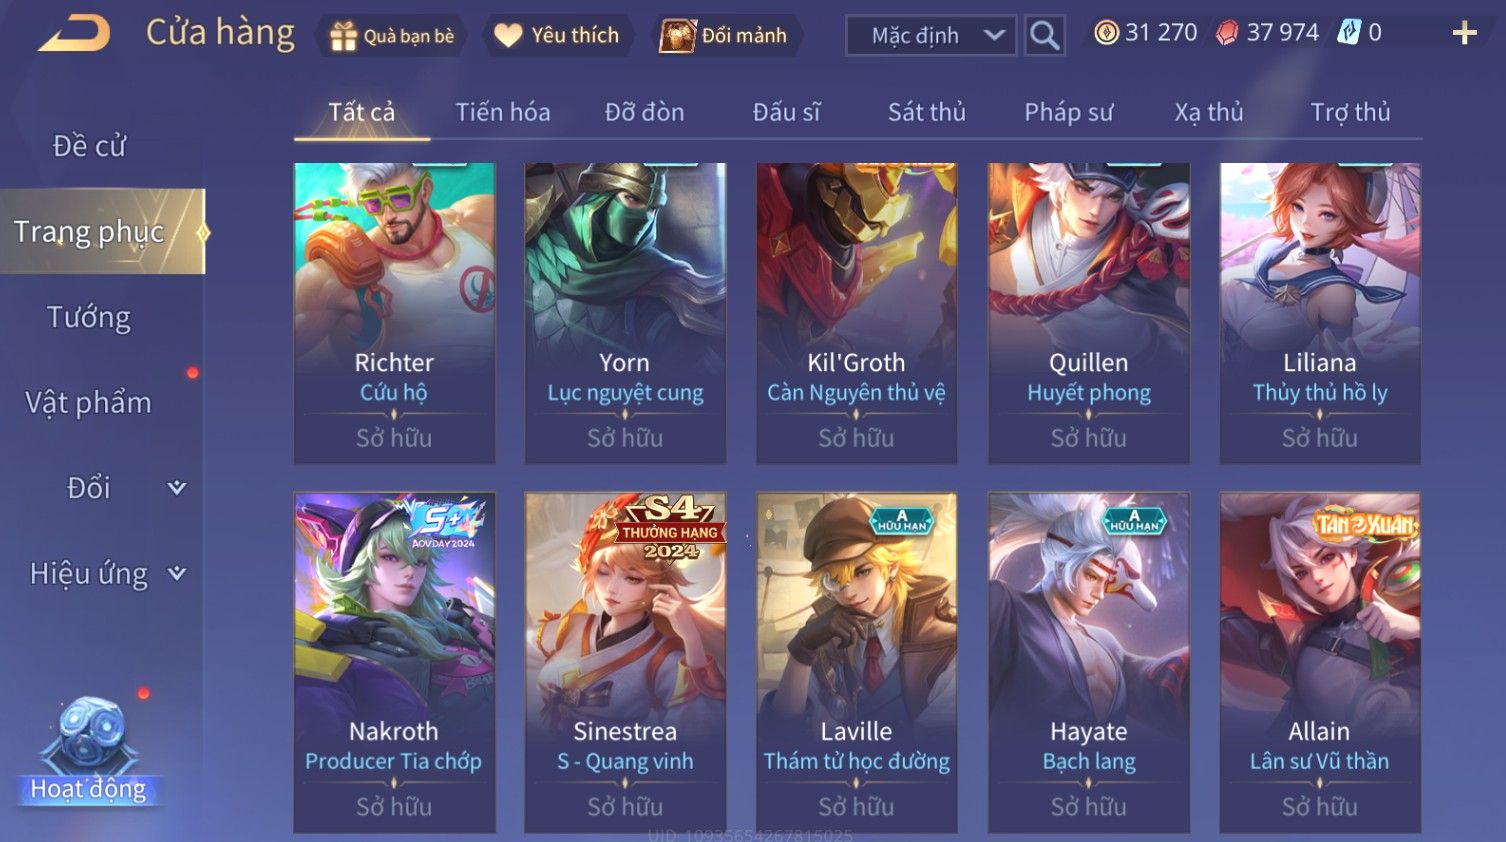The height and width of the screenshot is (842, 1506).
Task: Open the Mặc định sort dropdown
Action: pos(931,36)
